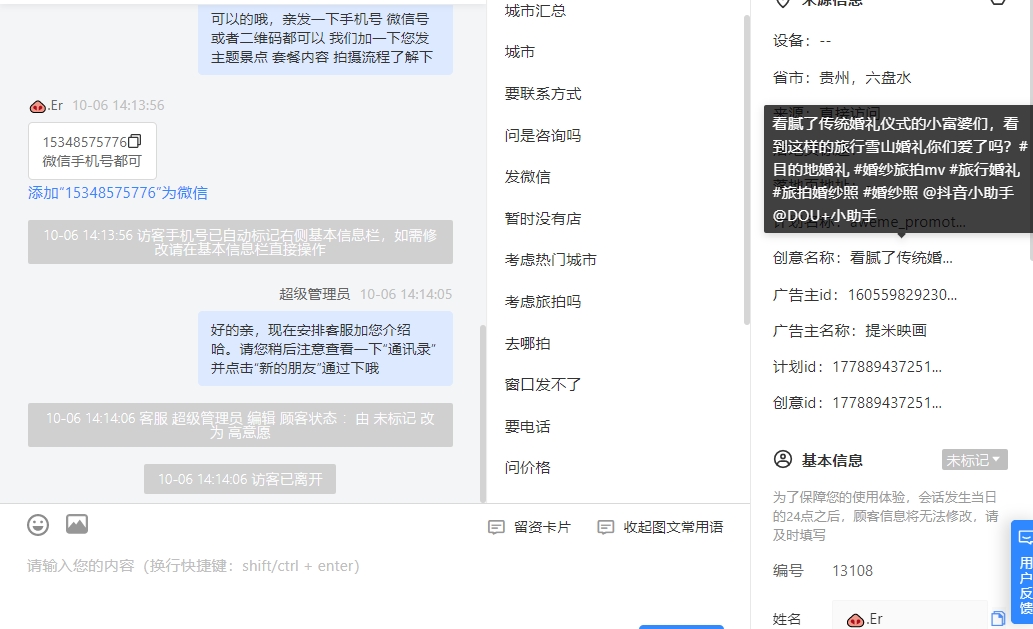Image resolution: width=1033 pixels, height=629 pixels.
Task: Choose the 窗口发不了 quick phrase
Action: [x=543, y=385]
